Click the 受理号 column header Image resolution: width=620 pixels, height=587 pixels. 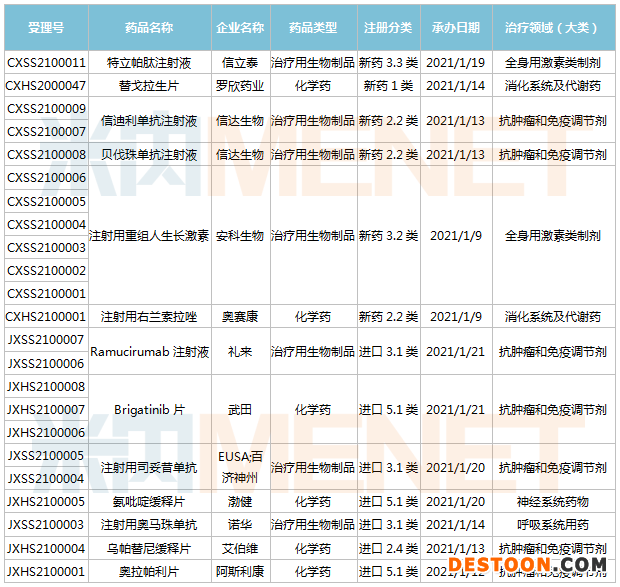45,26
